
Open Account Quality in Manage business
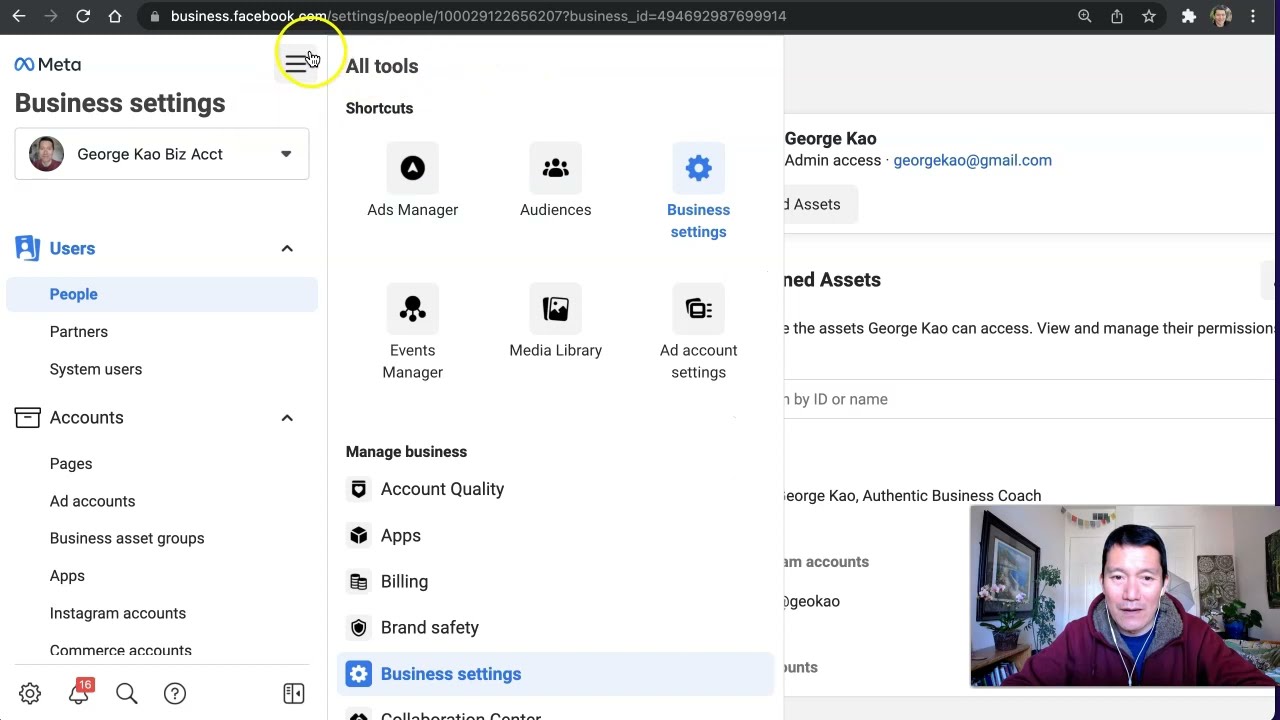click(442, 489)
